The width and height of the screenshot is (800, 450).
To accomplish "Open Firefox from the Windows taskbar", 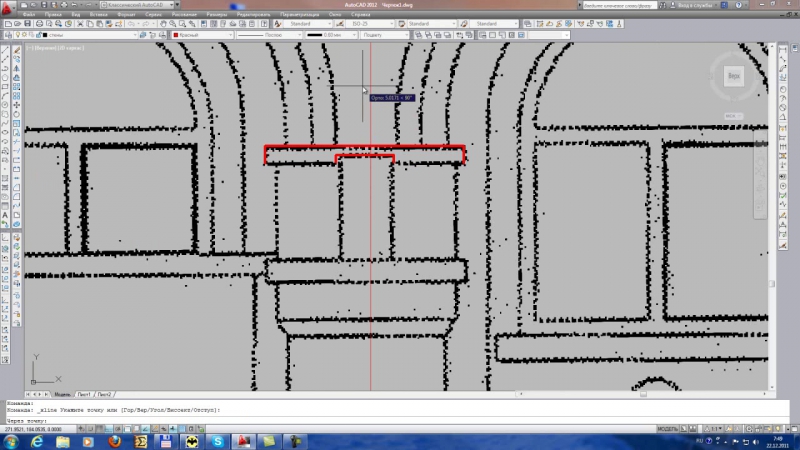I will coord(116,440).
